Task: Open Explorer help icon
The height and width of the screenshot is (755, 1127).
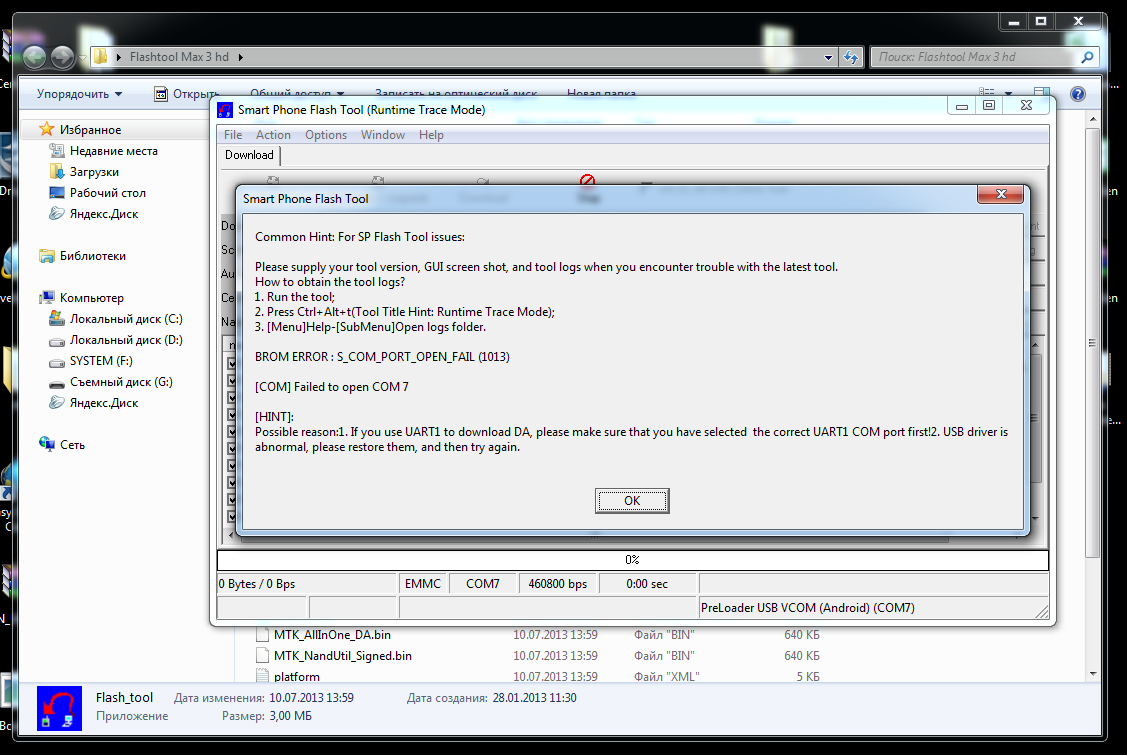Action: click(x=1077, y=94)
